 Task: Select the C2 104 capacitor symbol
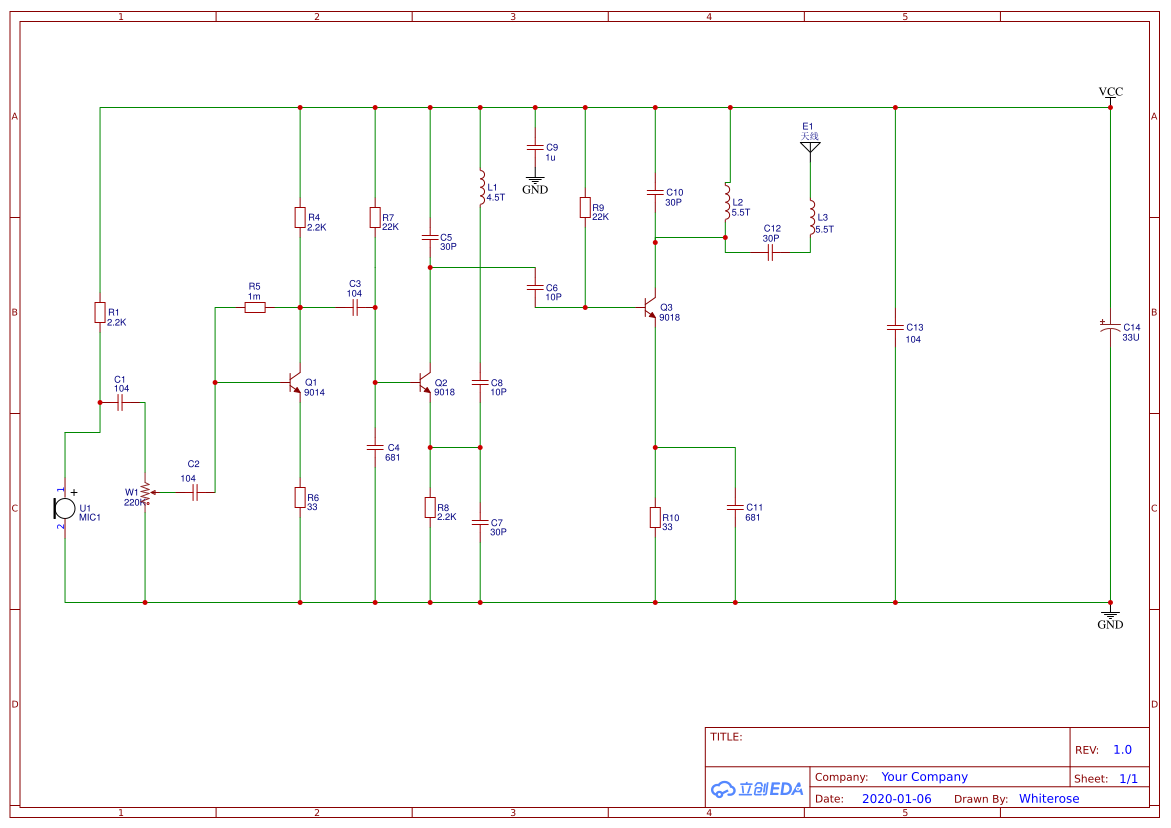[195, 493]
